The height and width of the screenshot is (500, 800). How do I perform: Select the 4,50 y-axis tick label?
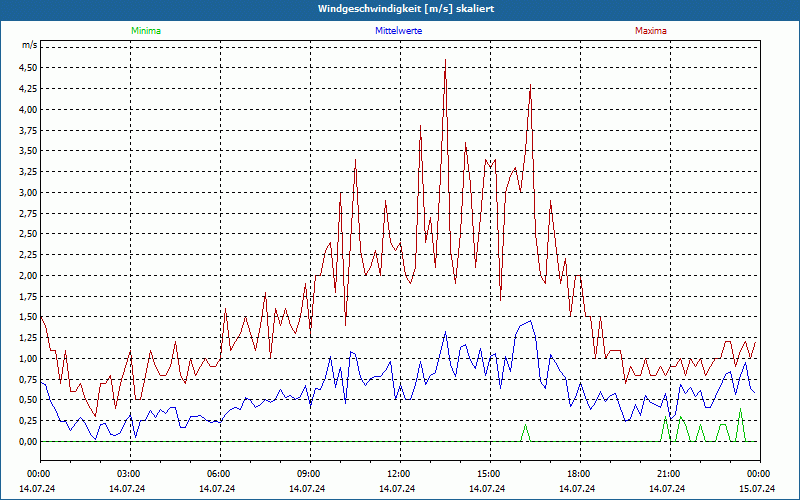tap(27, 68)
